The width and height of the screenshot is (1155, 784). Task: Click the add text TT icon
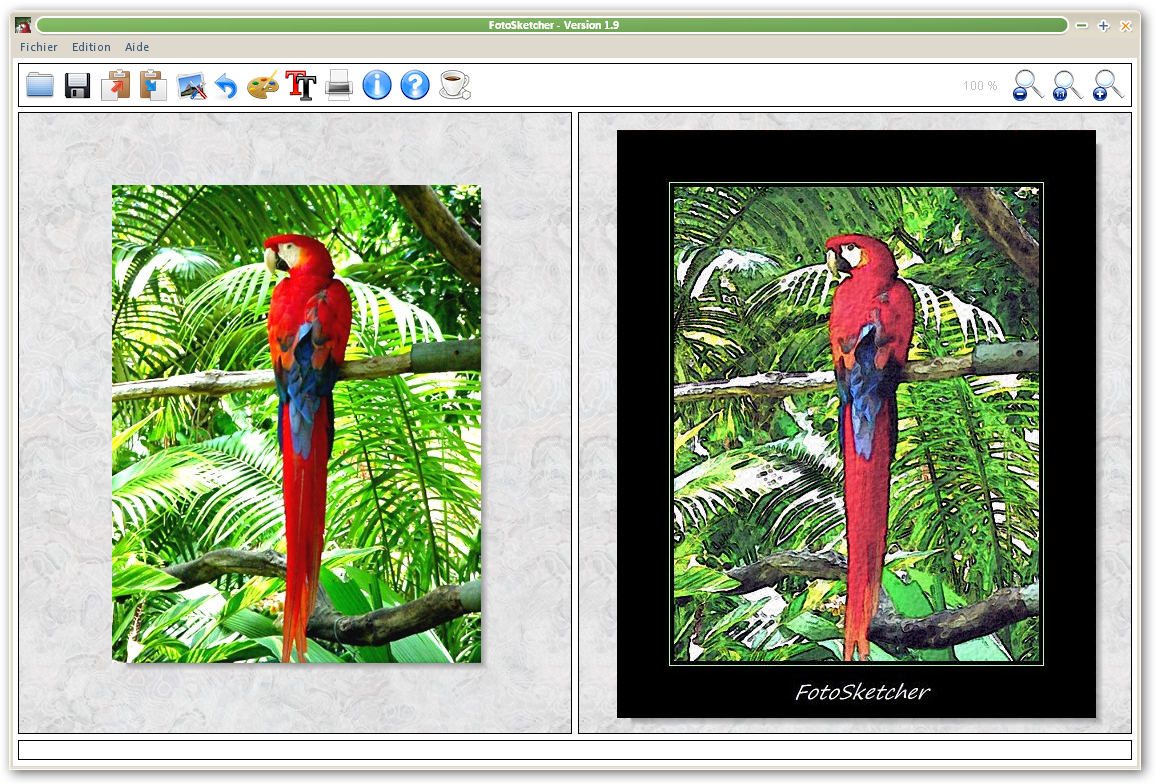301,85
